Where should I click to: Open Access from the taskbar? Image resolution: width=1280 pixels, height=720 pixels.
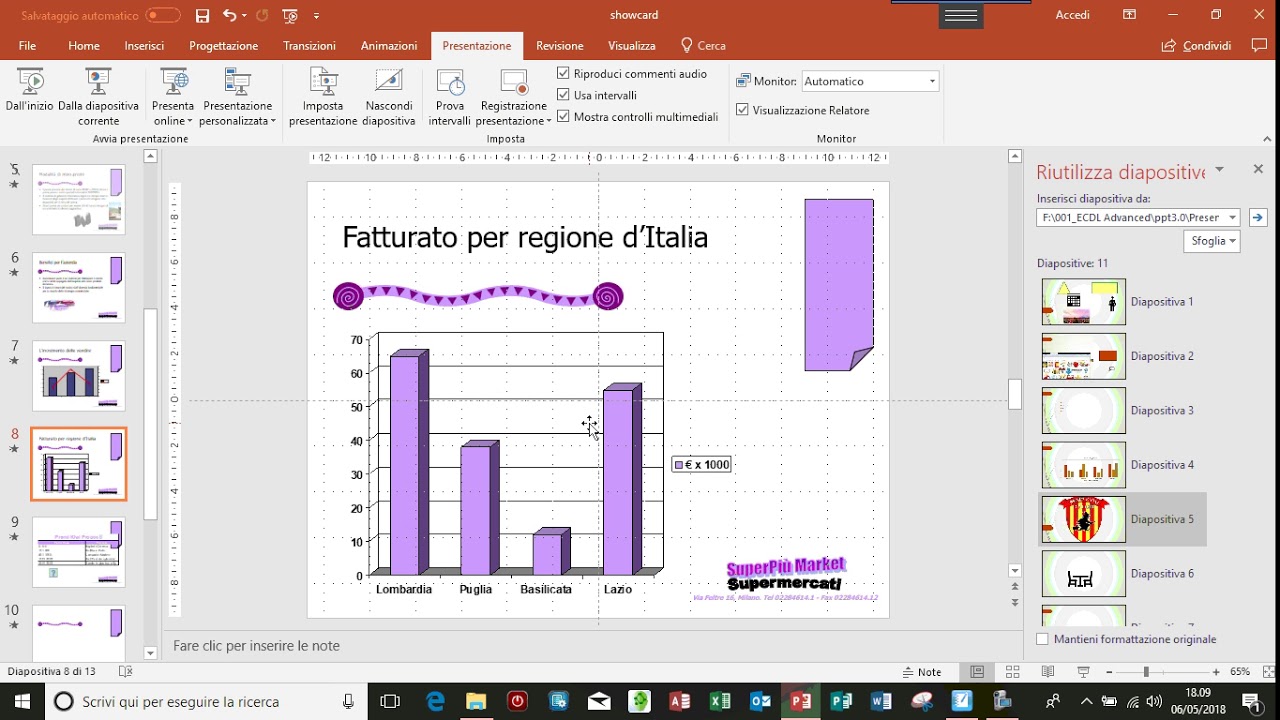click(679, 701)
